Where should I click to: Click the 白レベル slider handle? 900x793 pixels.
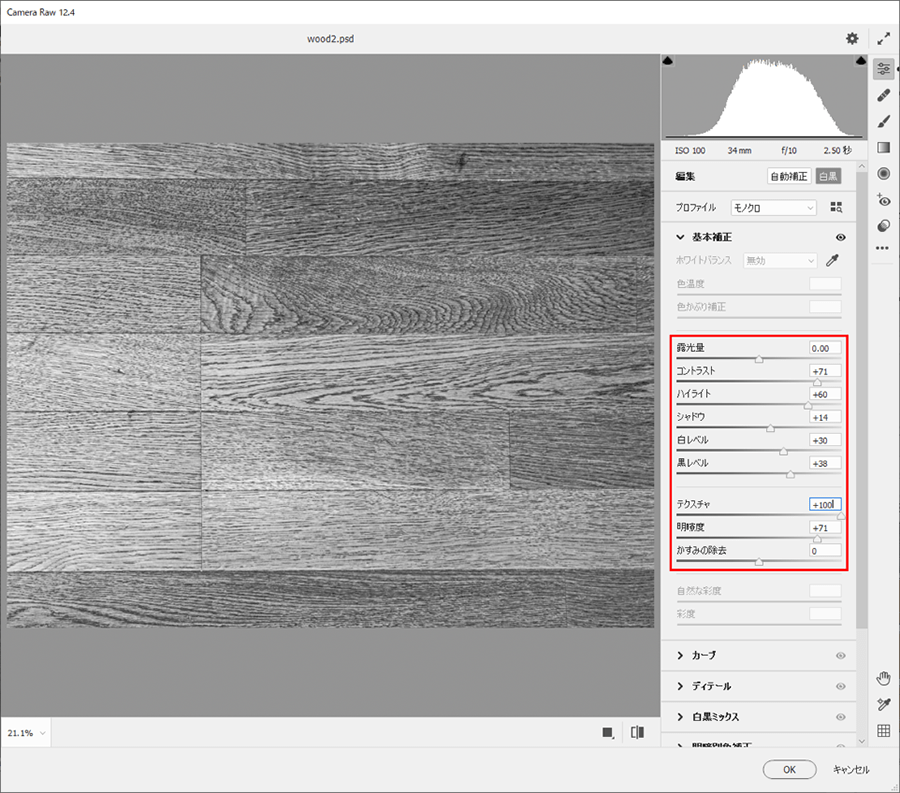[783, 452]
